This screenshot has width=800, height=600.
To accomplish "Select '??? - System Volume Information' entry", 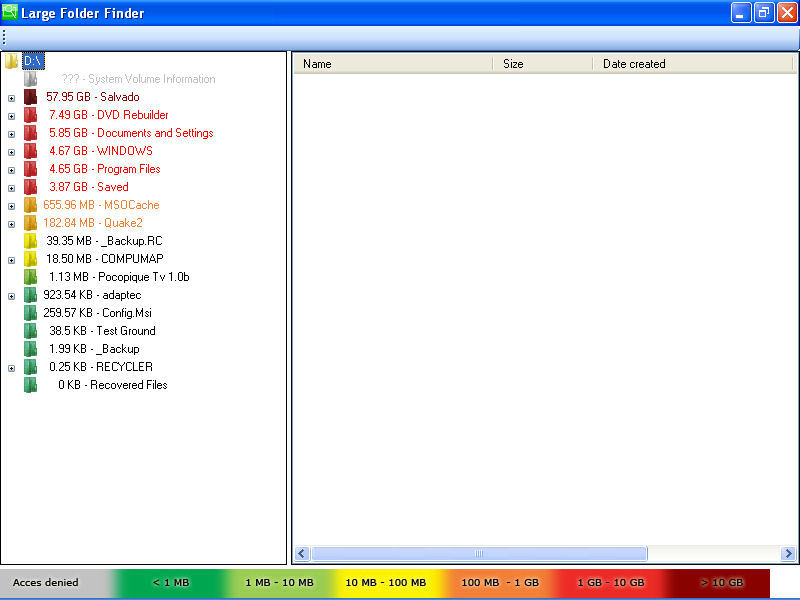I will (x=138, y=79).
